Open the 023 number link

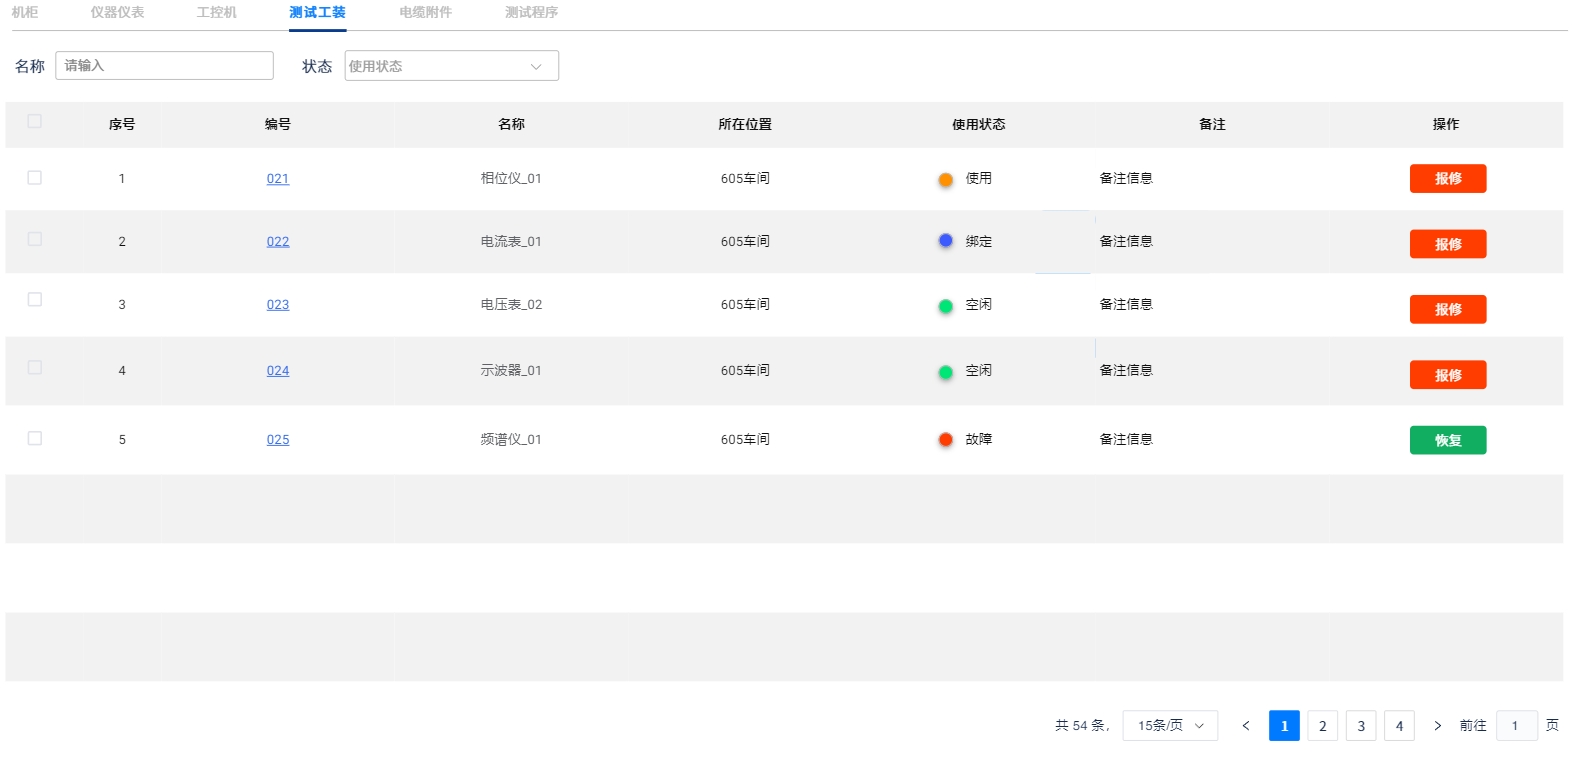278,305
